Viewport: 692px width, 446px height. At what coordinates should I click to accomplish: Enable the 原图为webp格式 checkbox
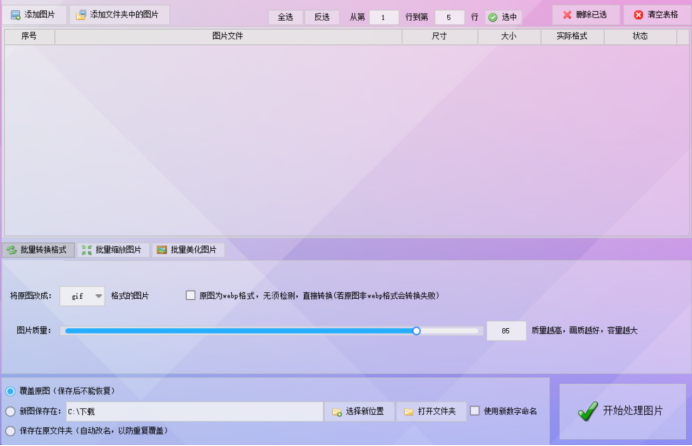click(190, 295)
